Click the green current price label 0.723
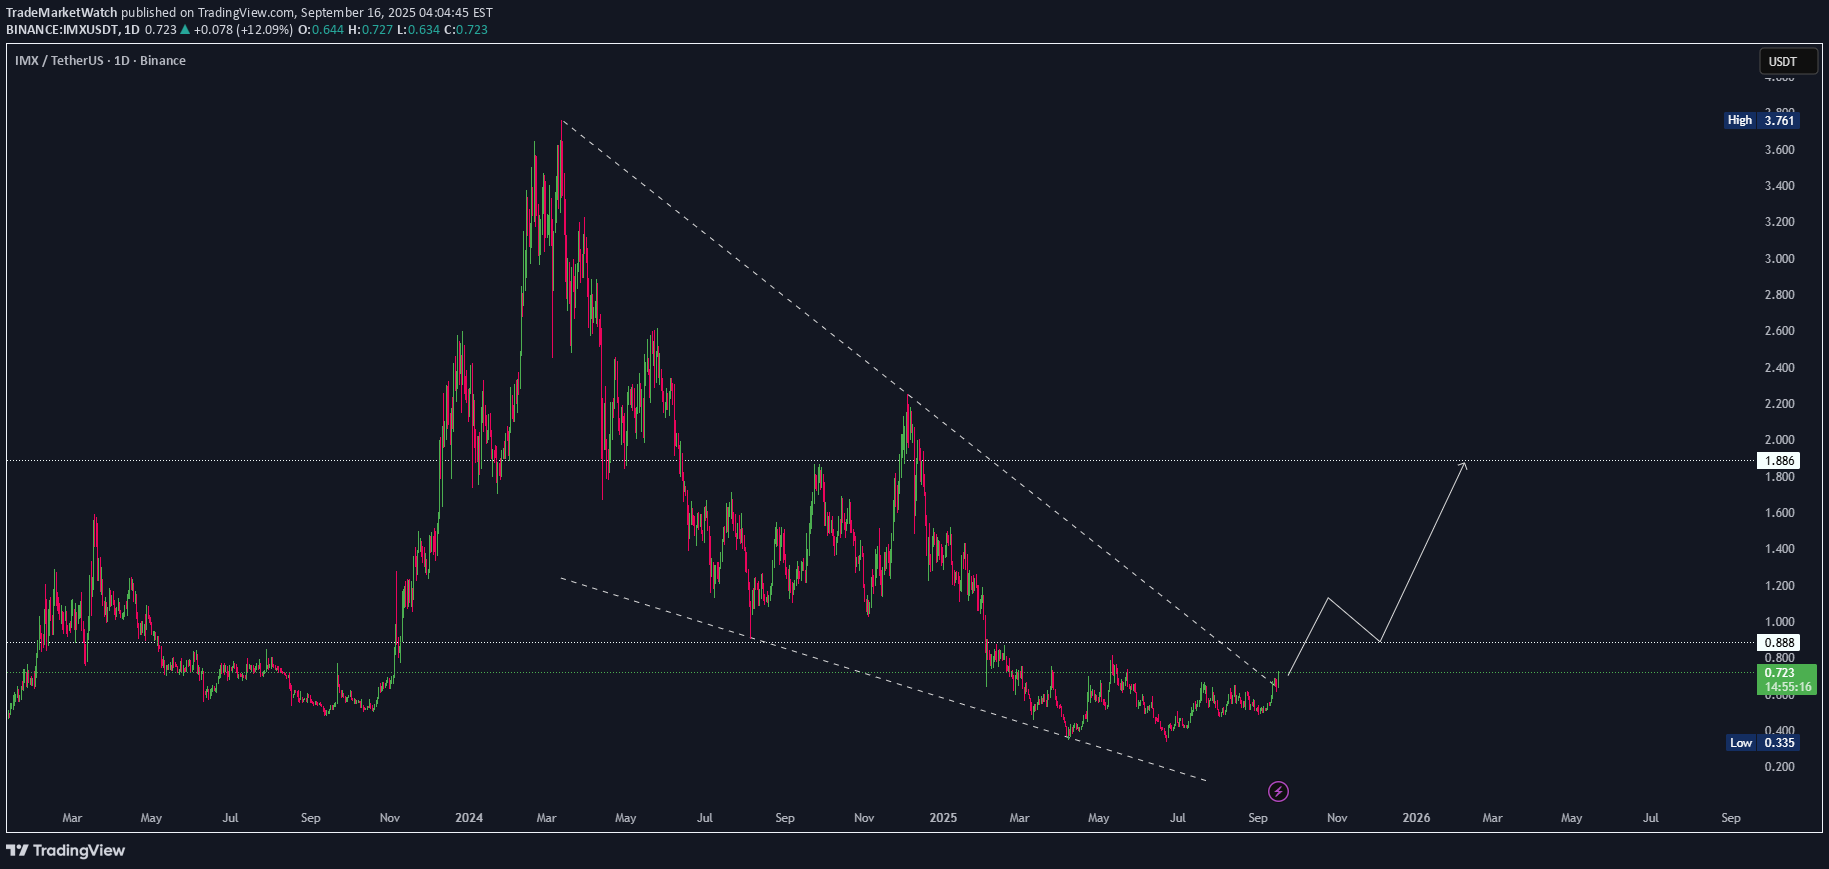The width and height of the screenshot is (1829, 869). tap(1786, 679)
